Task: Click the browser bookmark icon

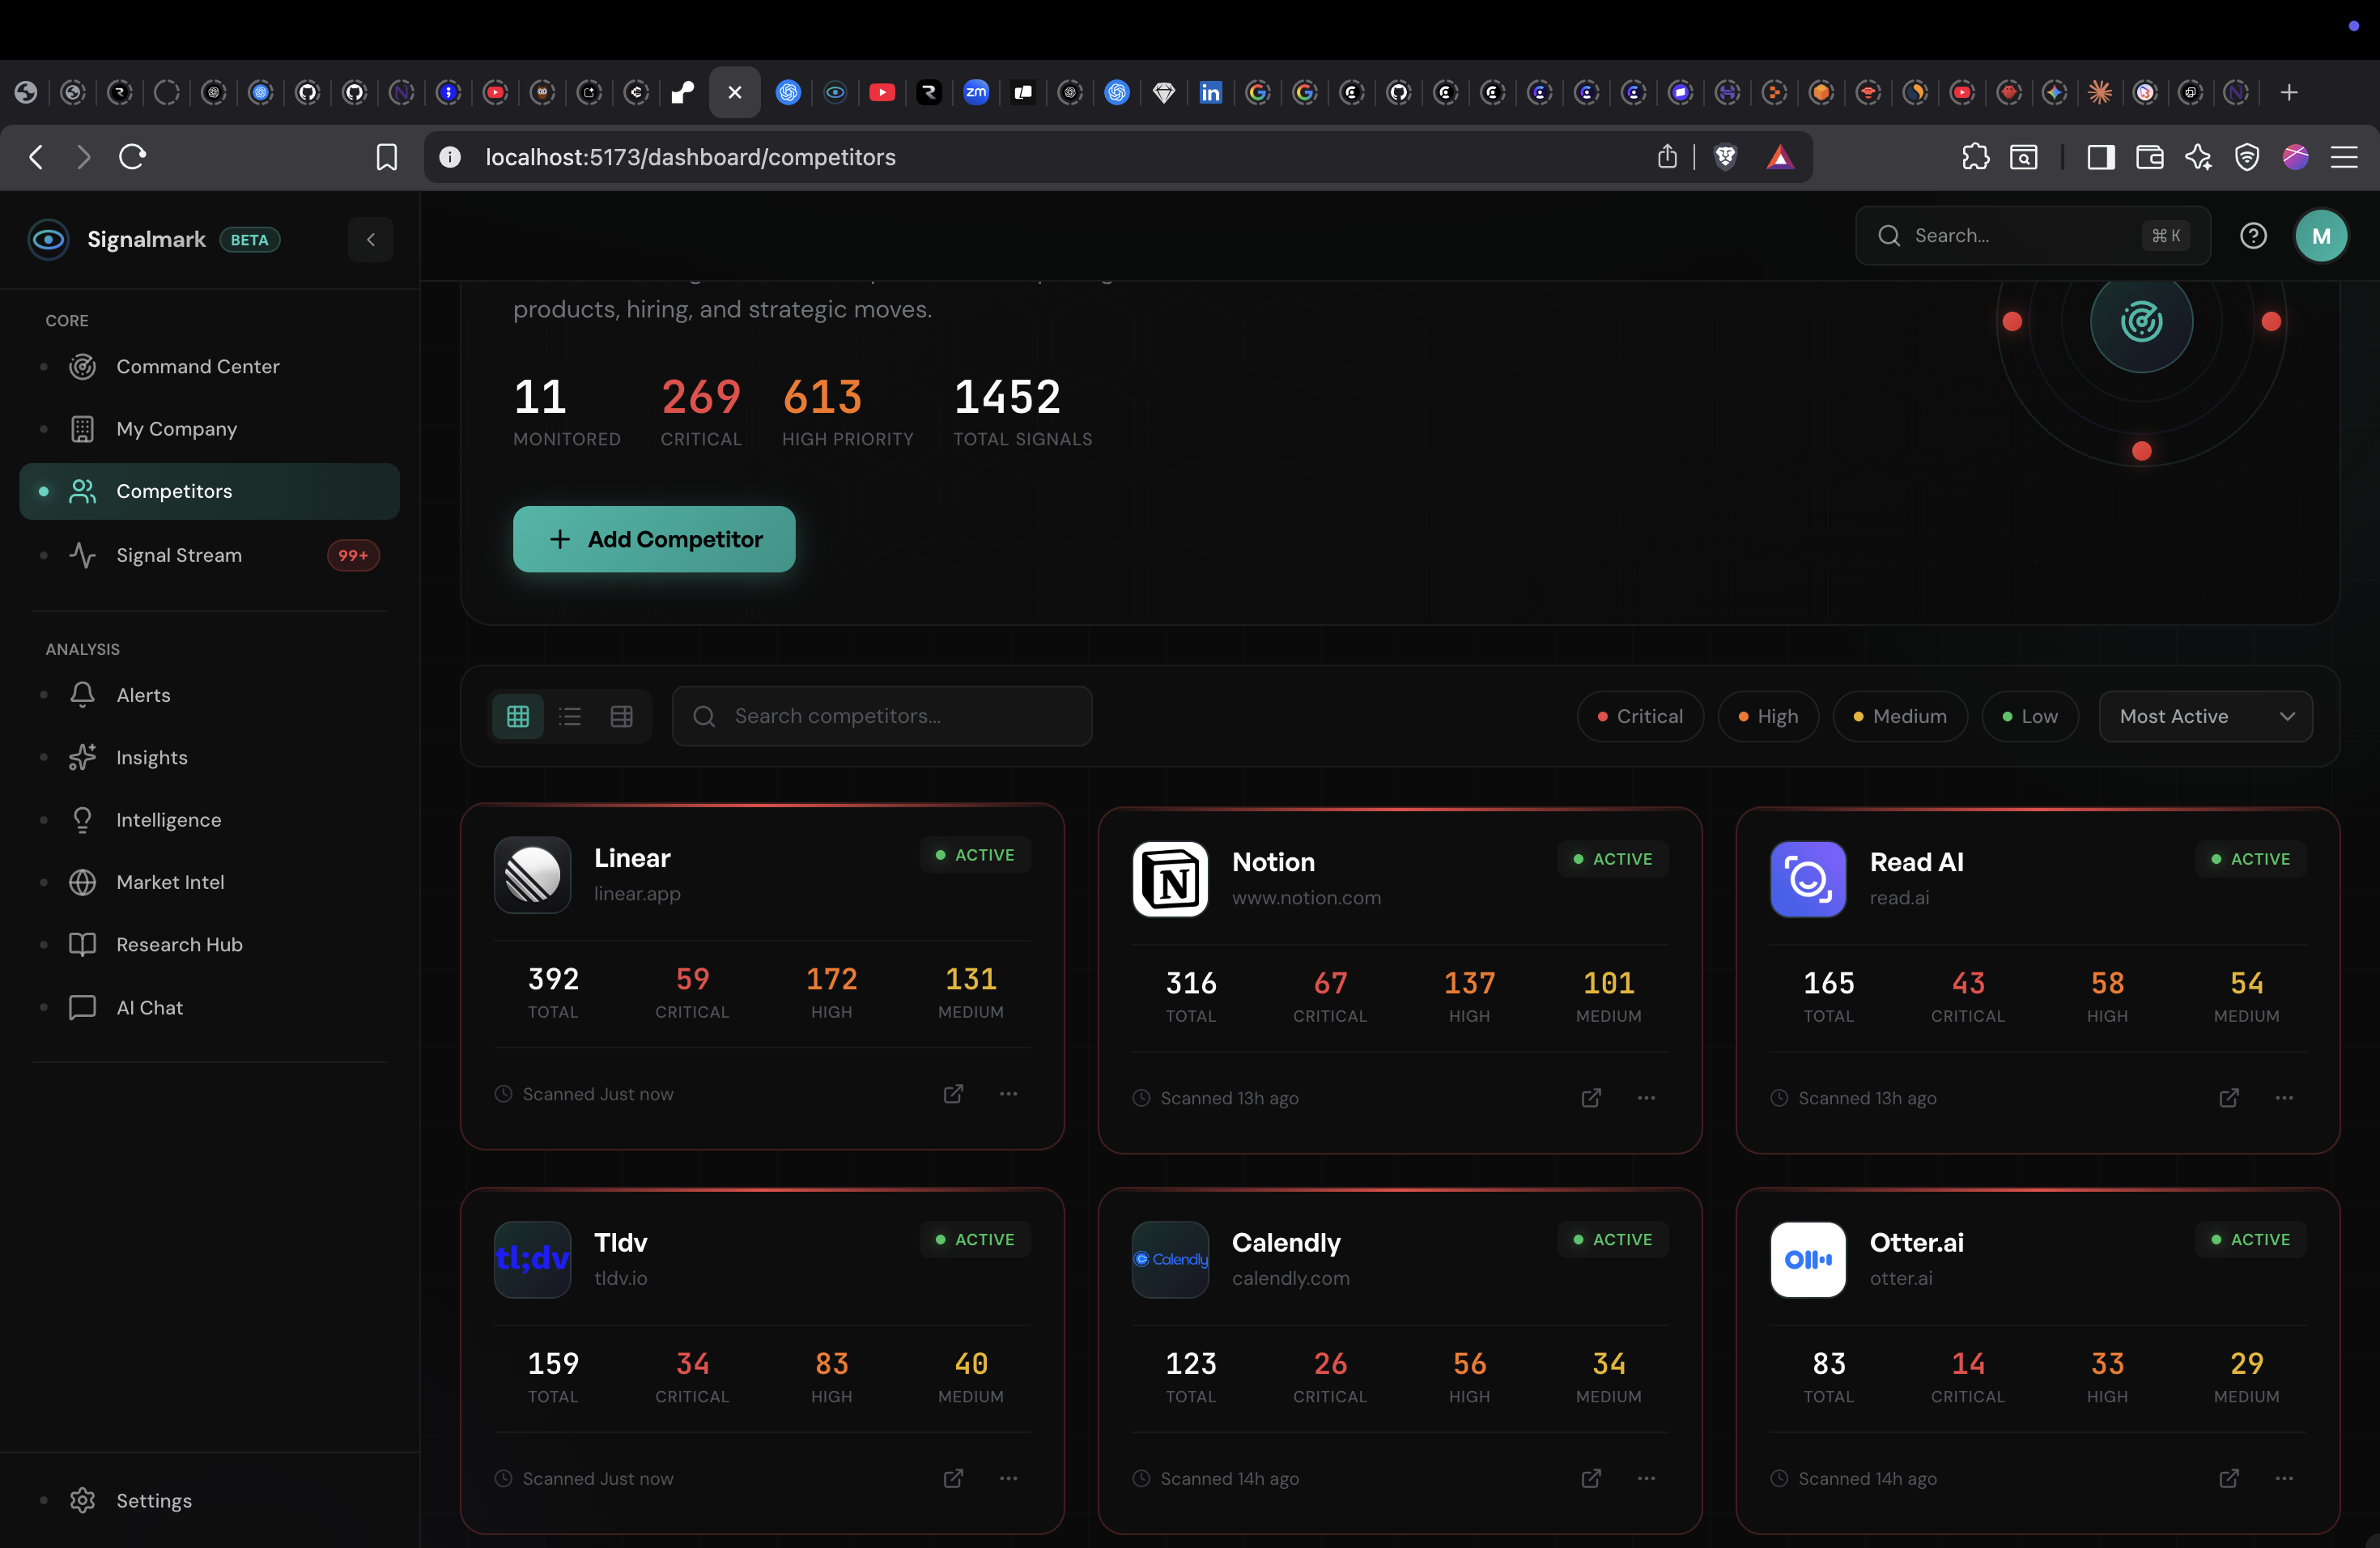Action: tap(386, 157)
